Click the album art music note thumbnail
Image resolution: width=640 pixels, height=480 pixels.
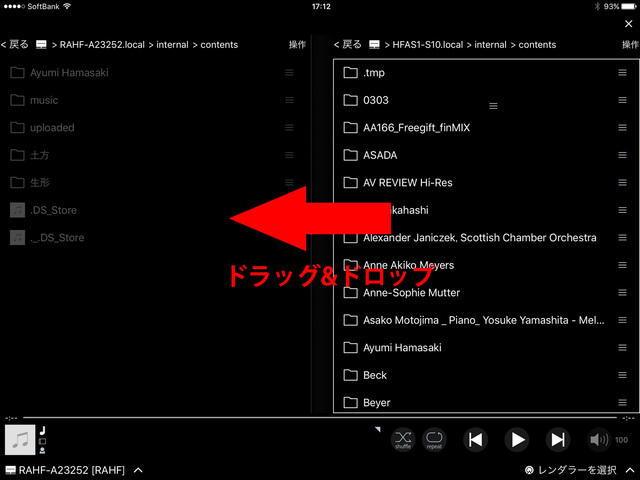(19, 439)
